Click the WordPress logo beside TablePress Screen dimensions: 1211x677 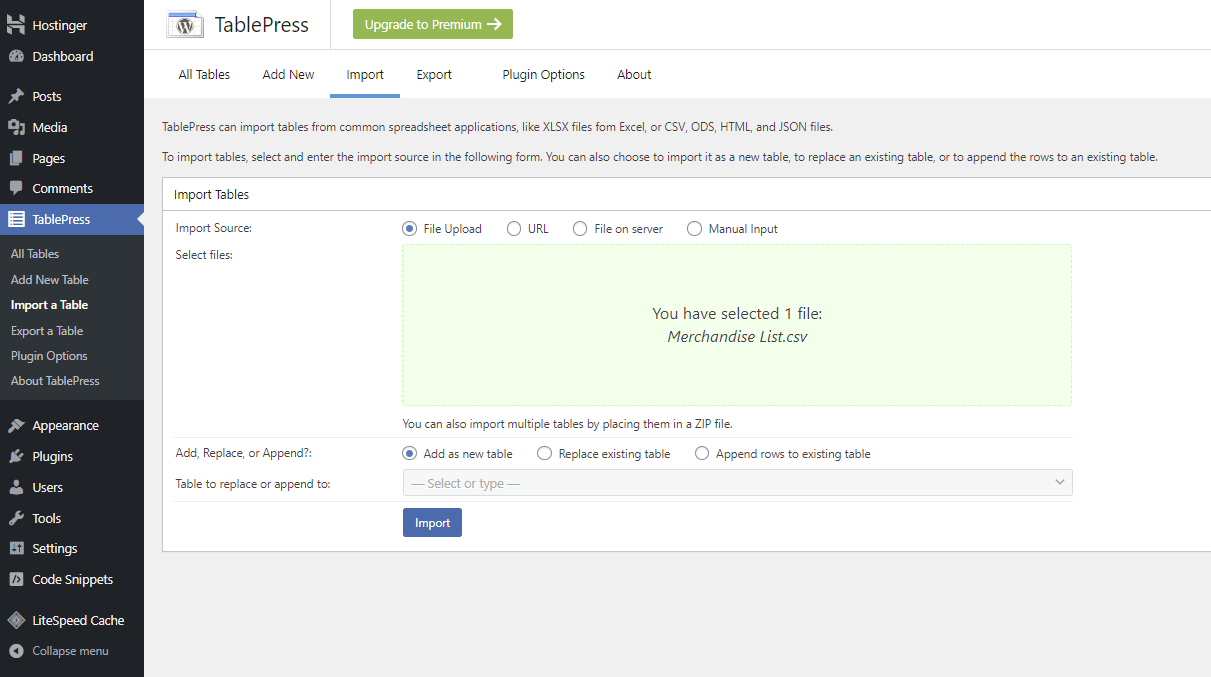[x=184, y=24]
